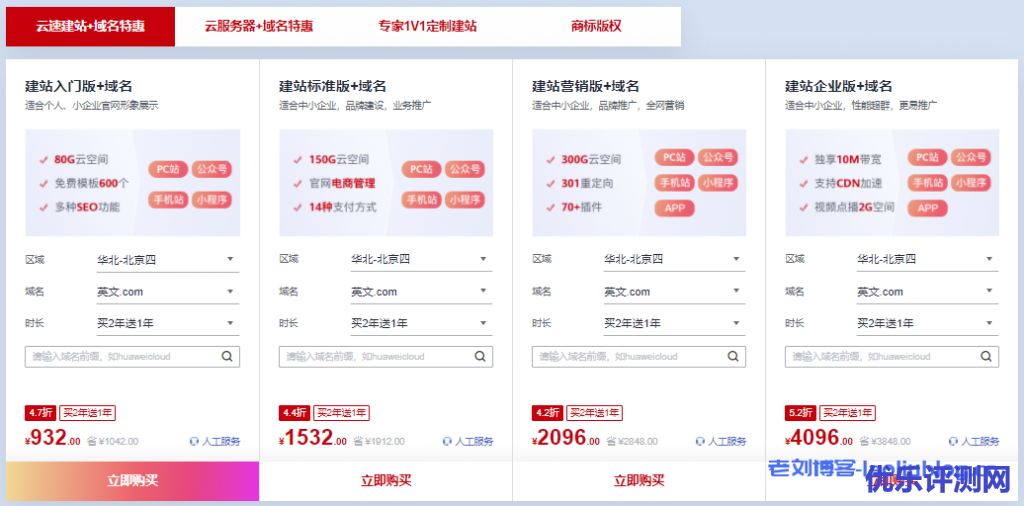Focus domain prefix input in 建站标准版 card
1024x506 pixels.
tap(375, 356)
